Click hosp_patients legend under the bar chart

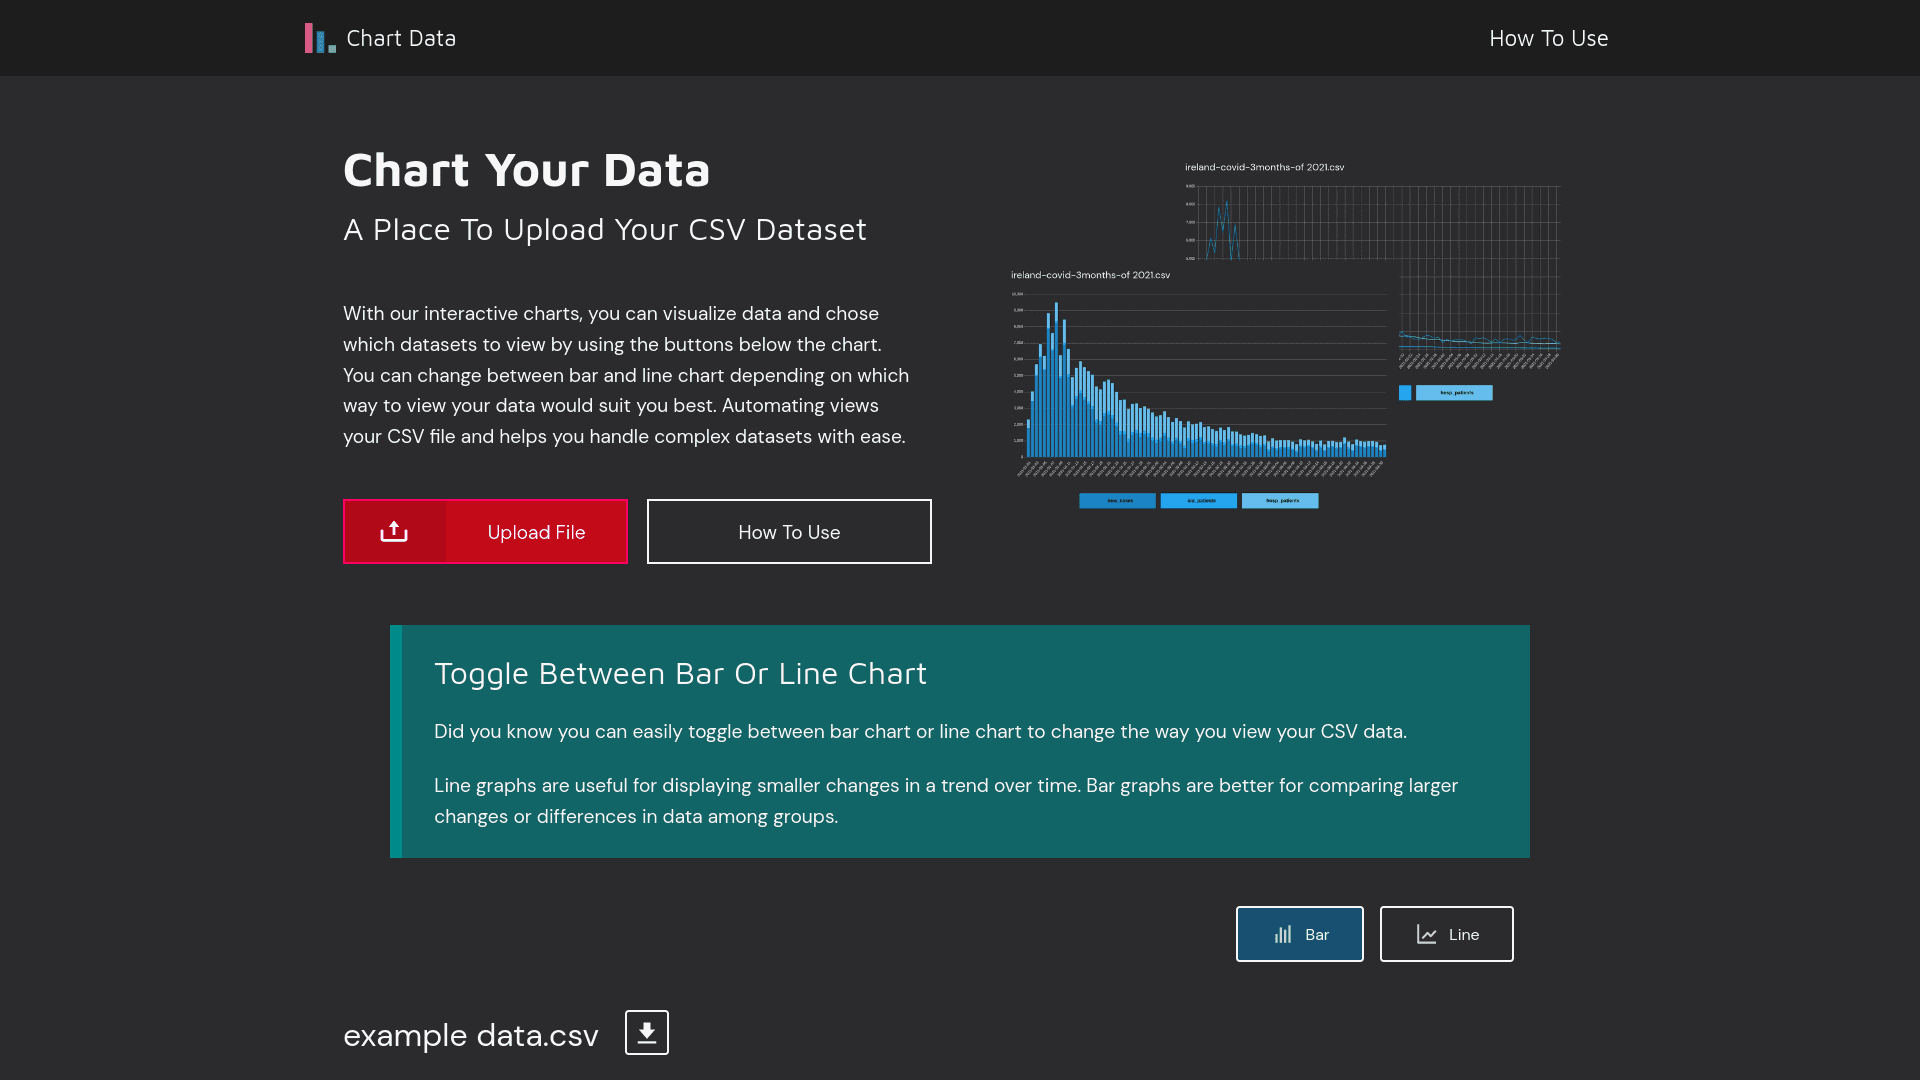[1280, 501]
